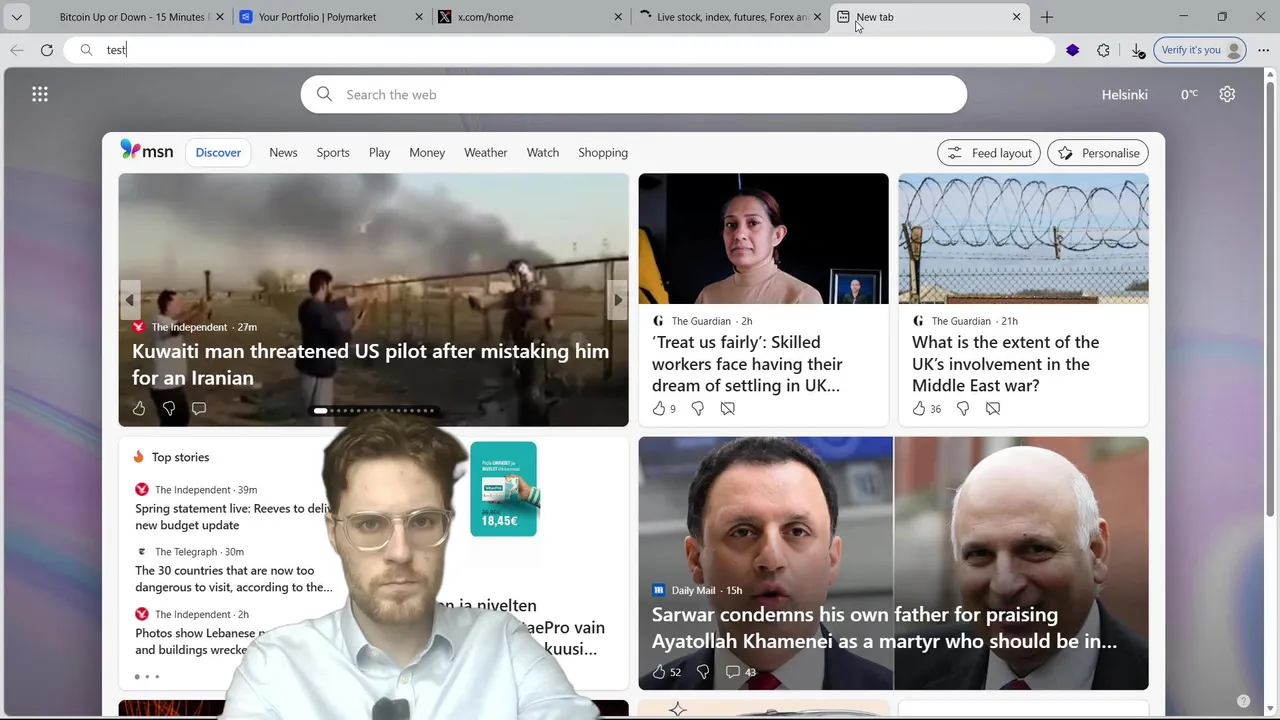
Task: Open comments on UK's Middle East article
Action: pos(993,408)
